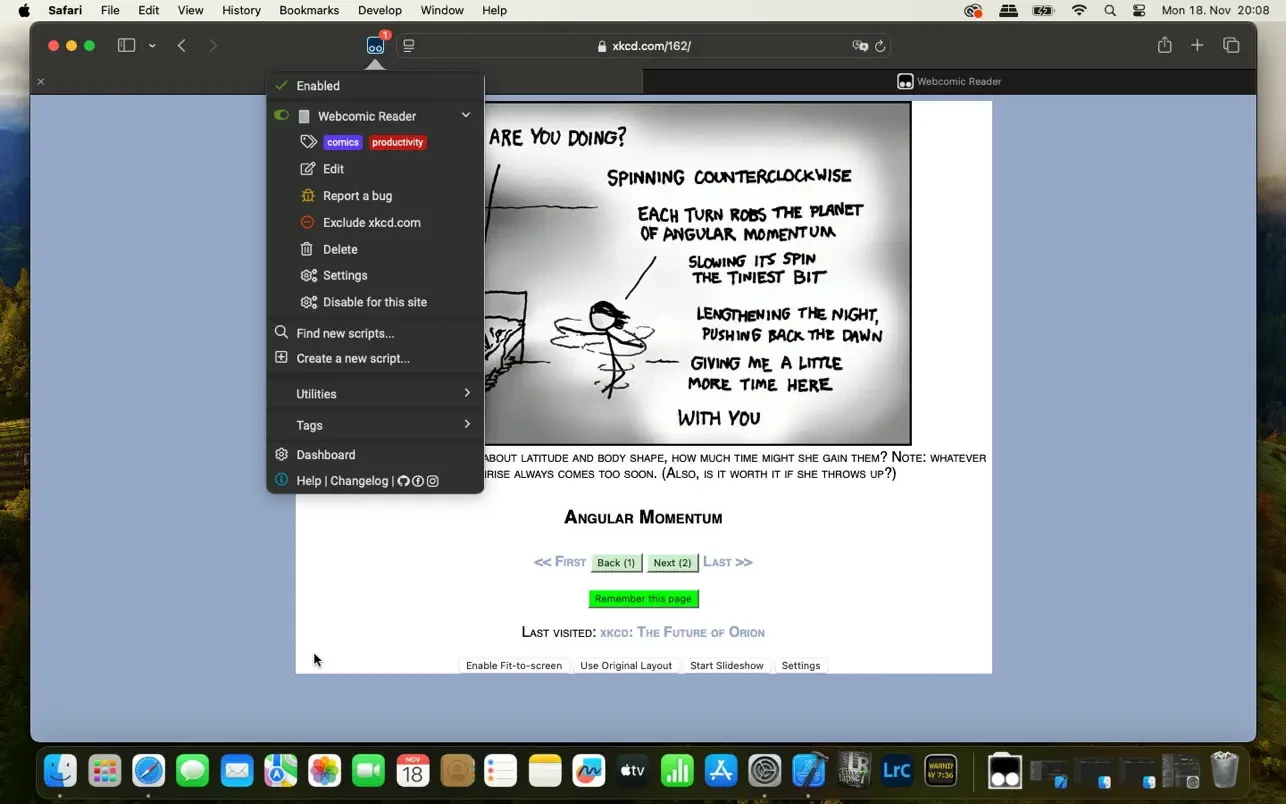Click the Safari share icon

click(1164, 45)
